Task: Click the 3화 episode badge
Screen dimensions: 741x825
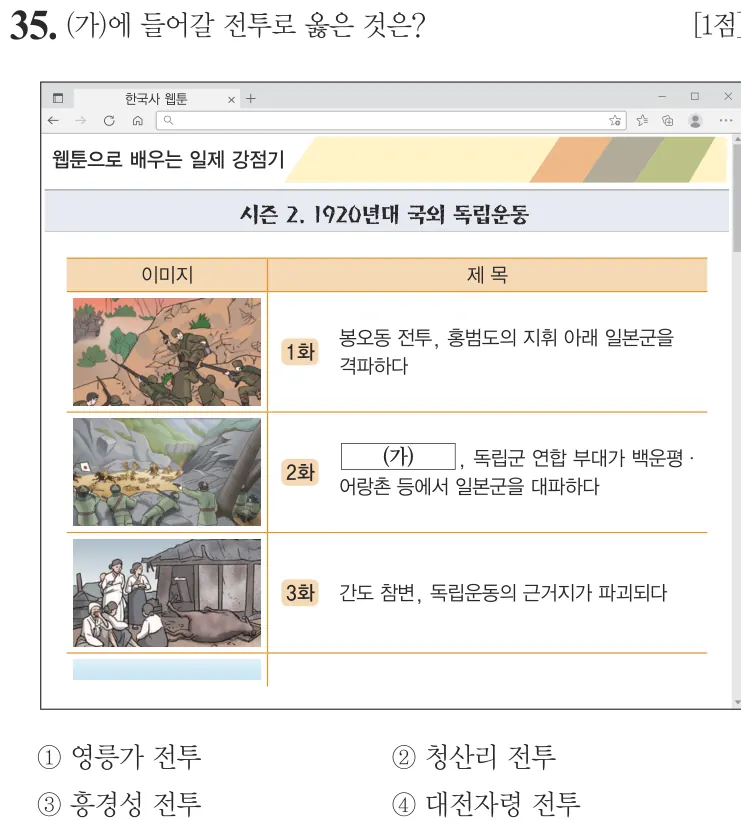Action: click(300, 592)
